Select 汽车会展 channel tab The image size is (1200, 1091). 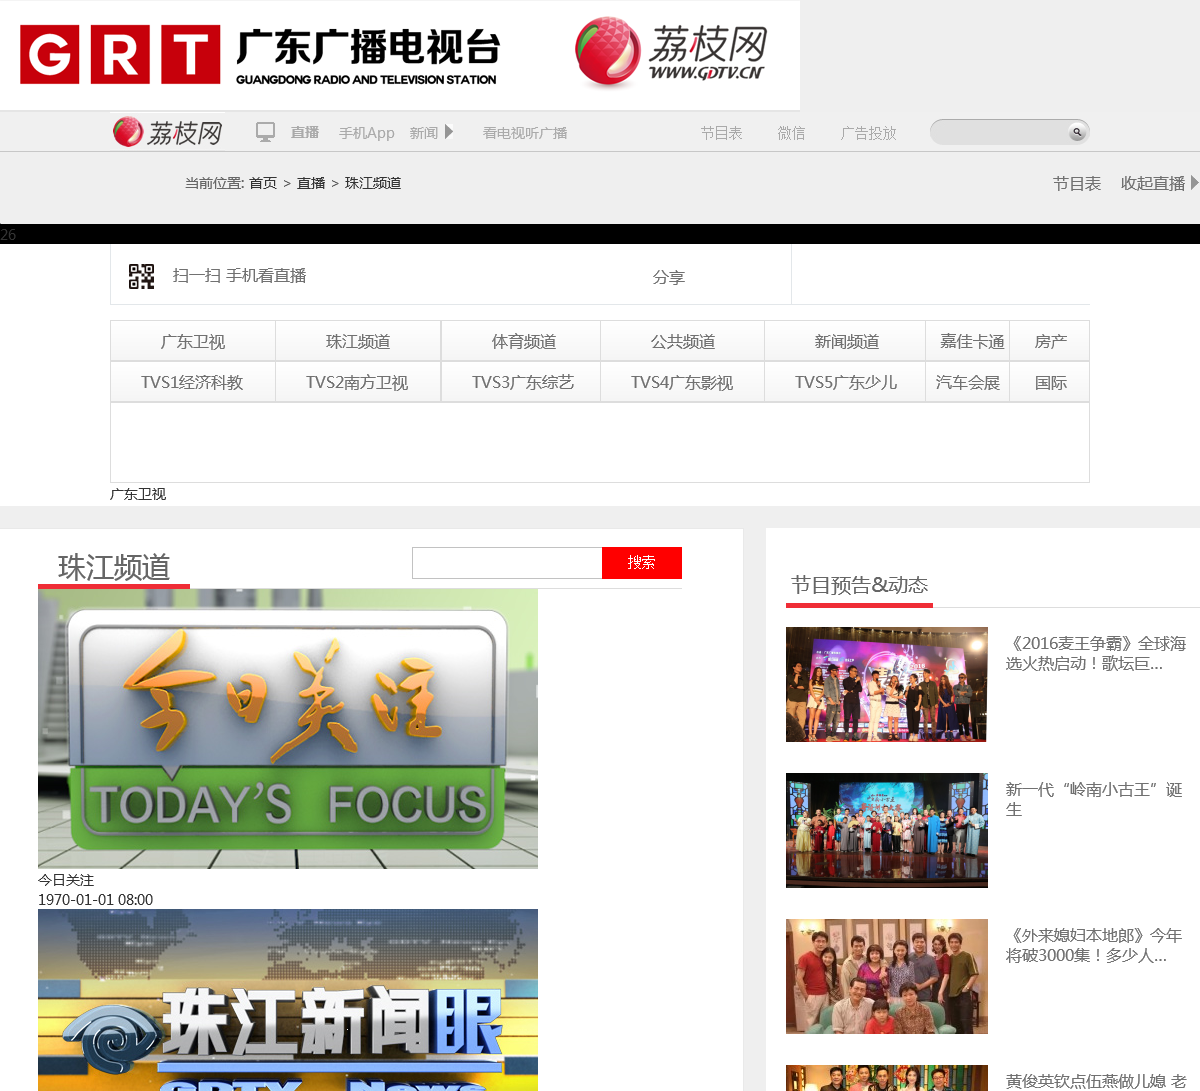[x=969, y=382]
